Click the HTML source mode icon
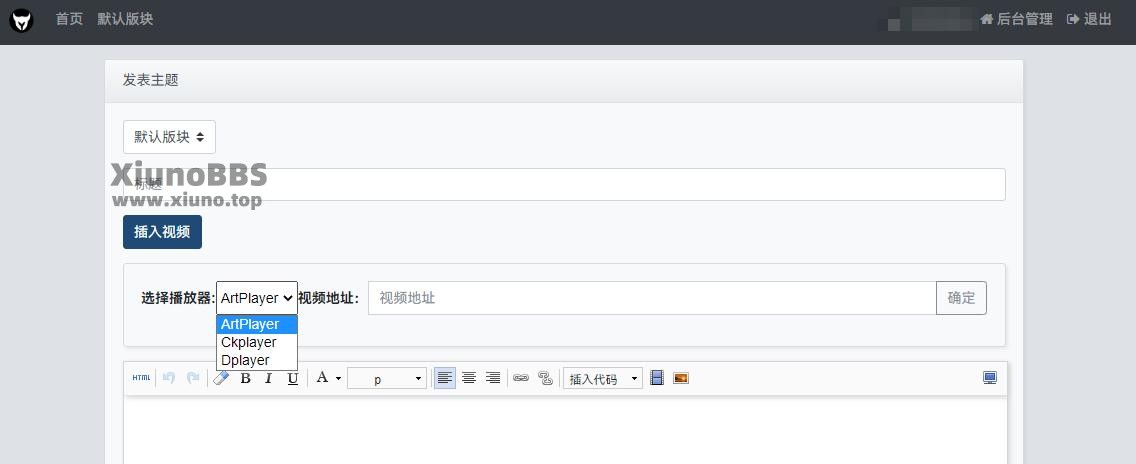The height and width of the screenshot is (464, 1136). [141, 378]
